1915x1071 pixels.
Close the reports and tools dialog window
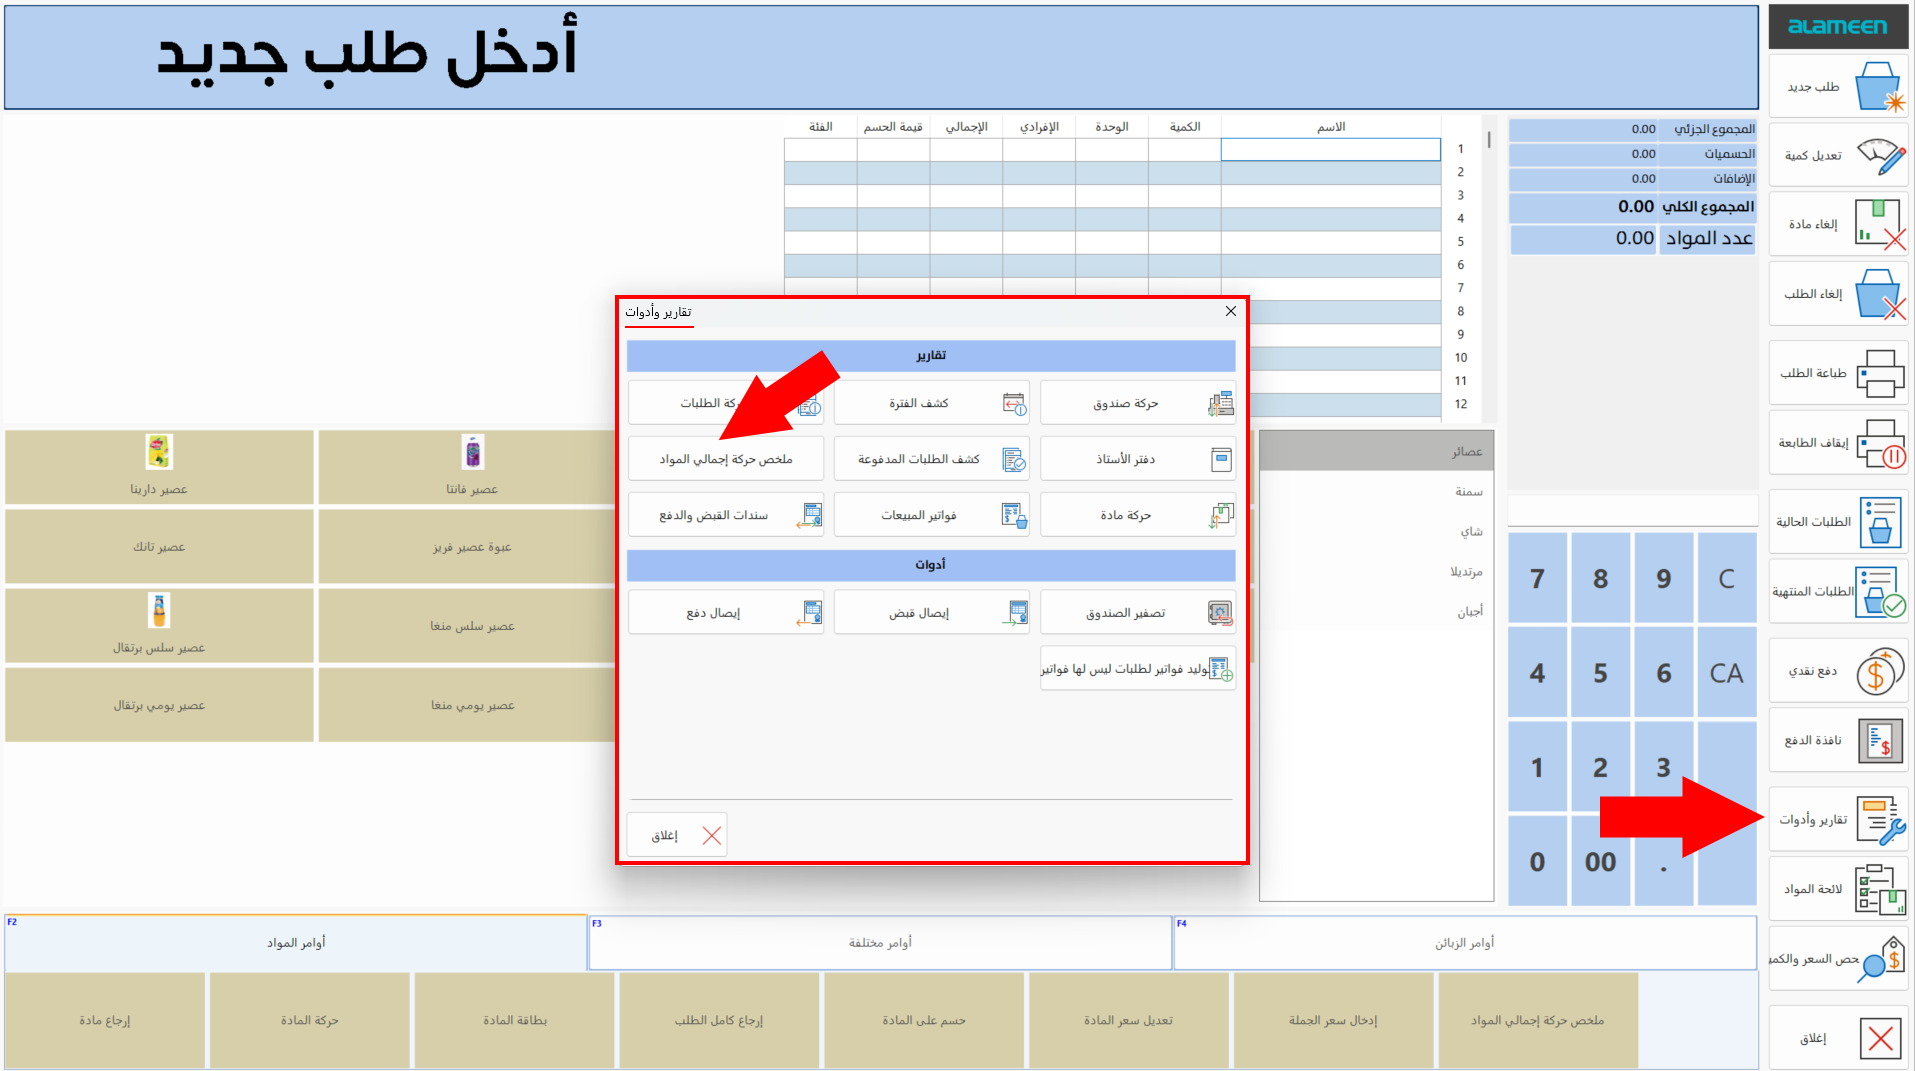[x=1231, y=311]
